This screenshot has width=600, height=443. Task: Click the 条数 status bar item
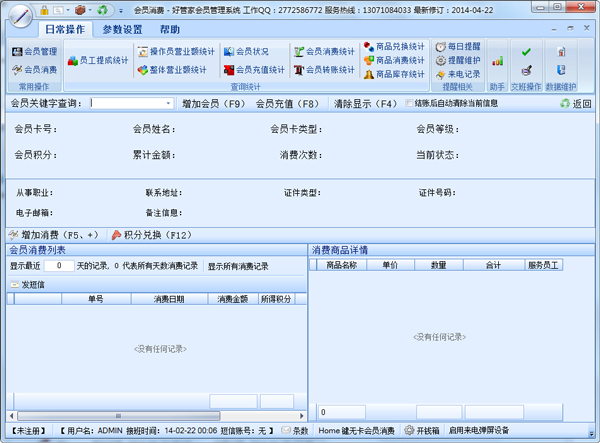tap(295, 431)
